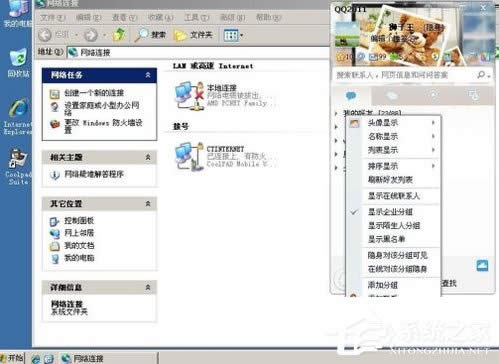The width and height of the screenshot is (499, 364).
Task: Click Internet Explorer quick launch icon
Action: pos(36,359)
